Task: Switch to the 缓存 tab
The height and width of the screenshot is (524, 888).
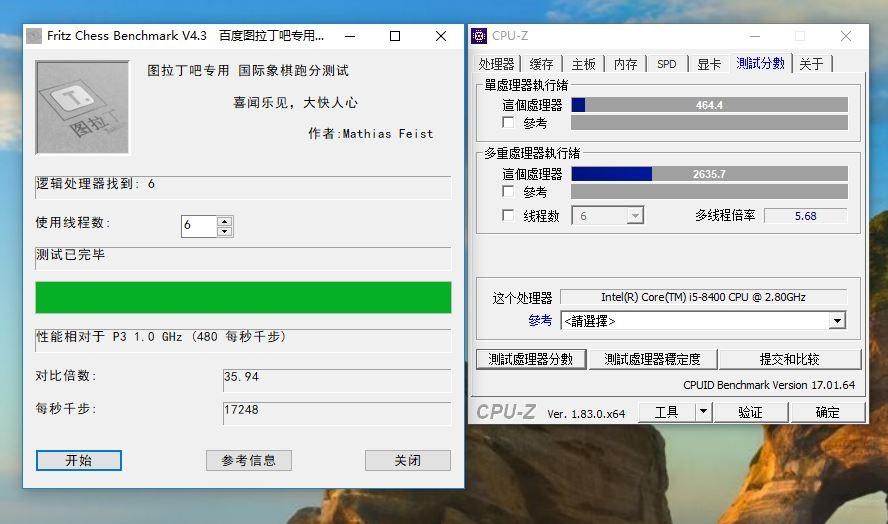Action: (x=541, y=64)
